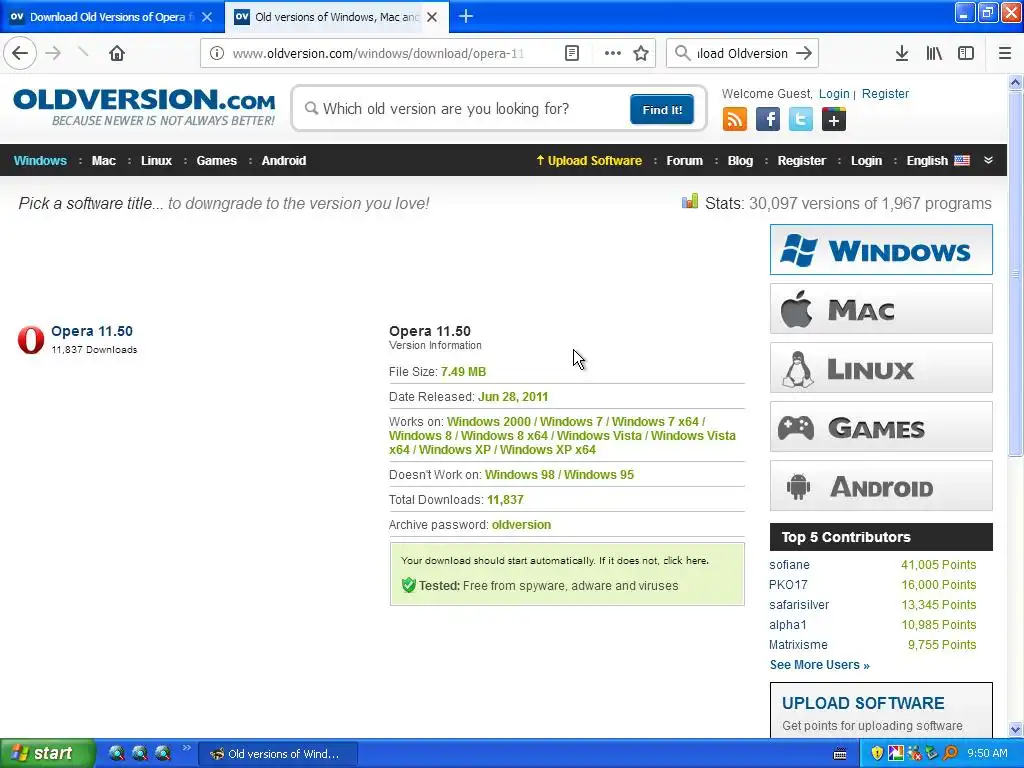Click the search go arrow
The height and width of the screenshot is (768, 1024).
(x=804, y=54)
